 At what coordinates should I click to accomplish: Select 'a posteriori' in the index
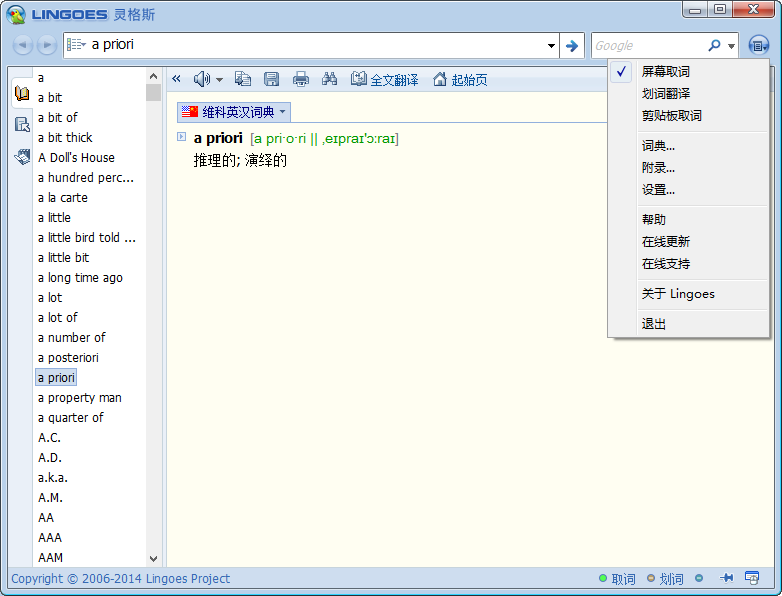tap(68, 358)
